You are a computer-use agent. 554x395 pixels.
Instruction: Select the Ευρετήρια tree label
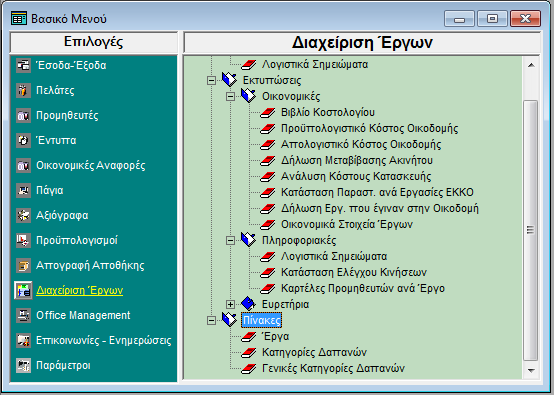click(285, 304)
